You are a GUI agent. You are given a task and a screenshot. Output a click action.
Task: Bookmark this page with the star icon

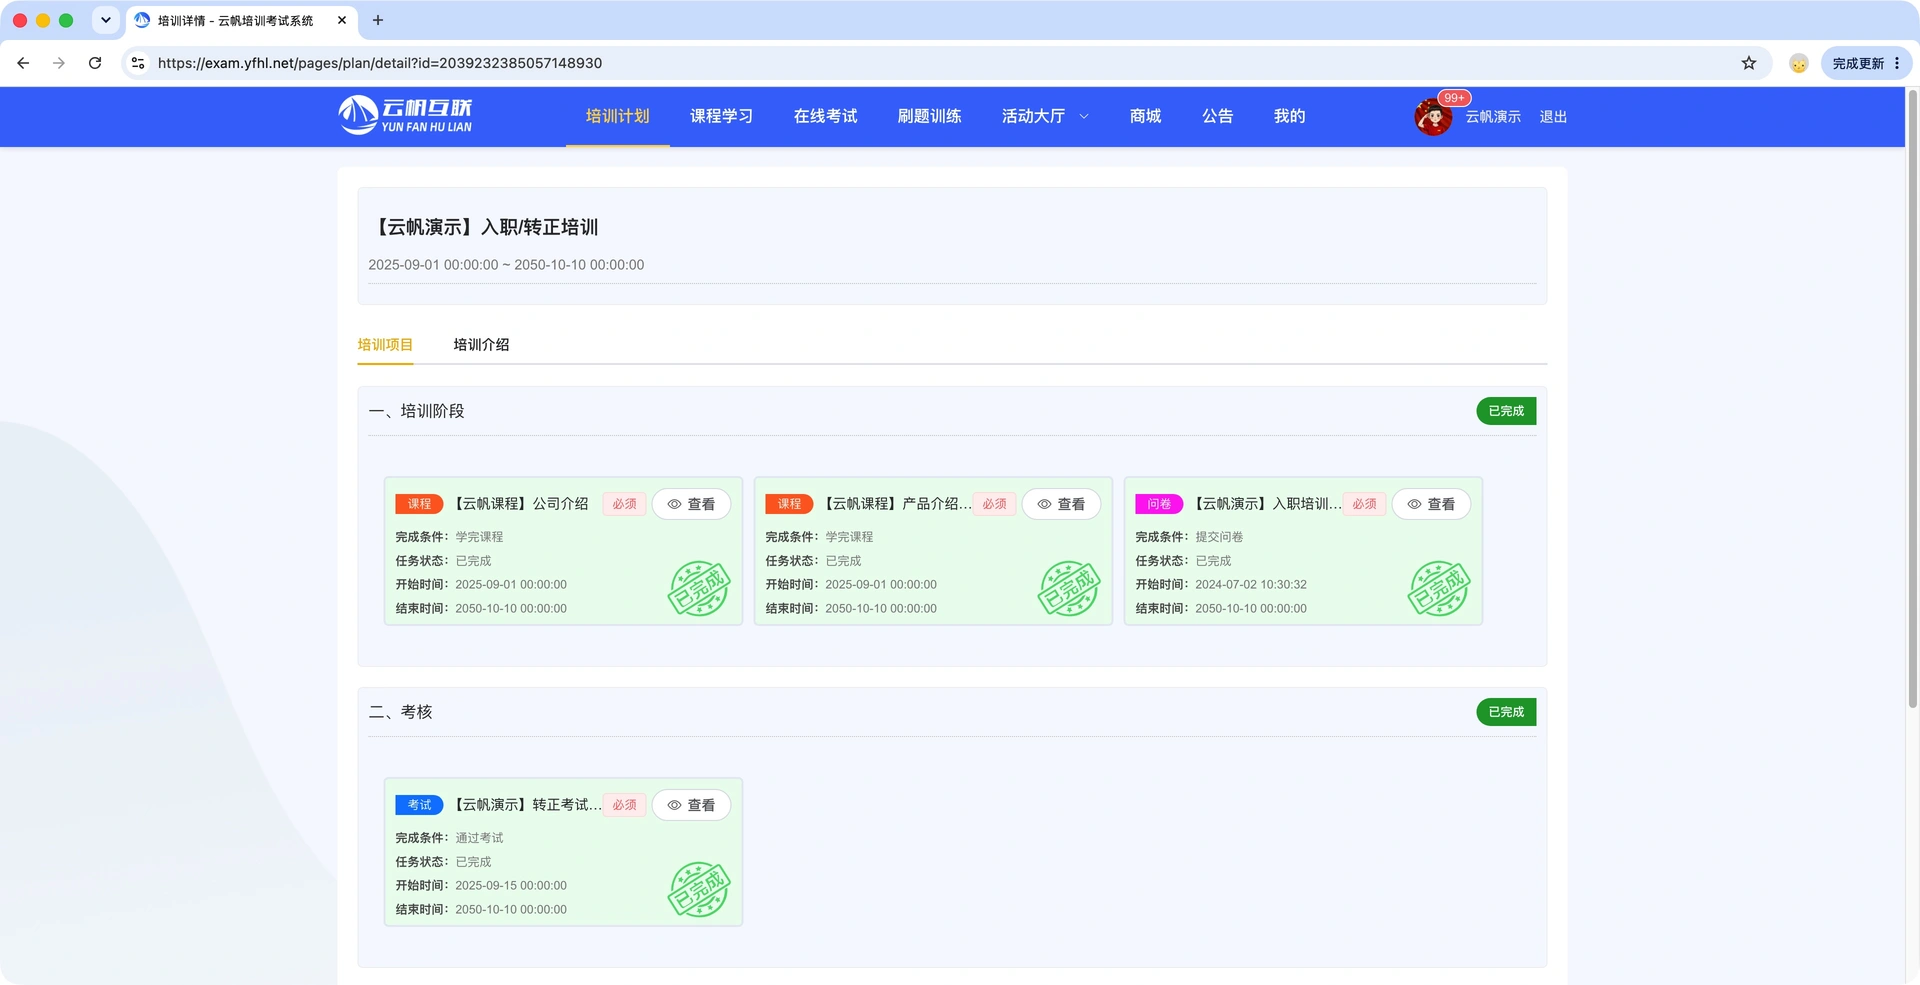(x=1749, y=63)
